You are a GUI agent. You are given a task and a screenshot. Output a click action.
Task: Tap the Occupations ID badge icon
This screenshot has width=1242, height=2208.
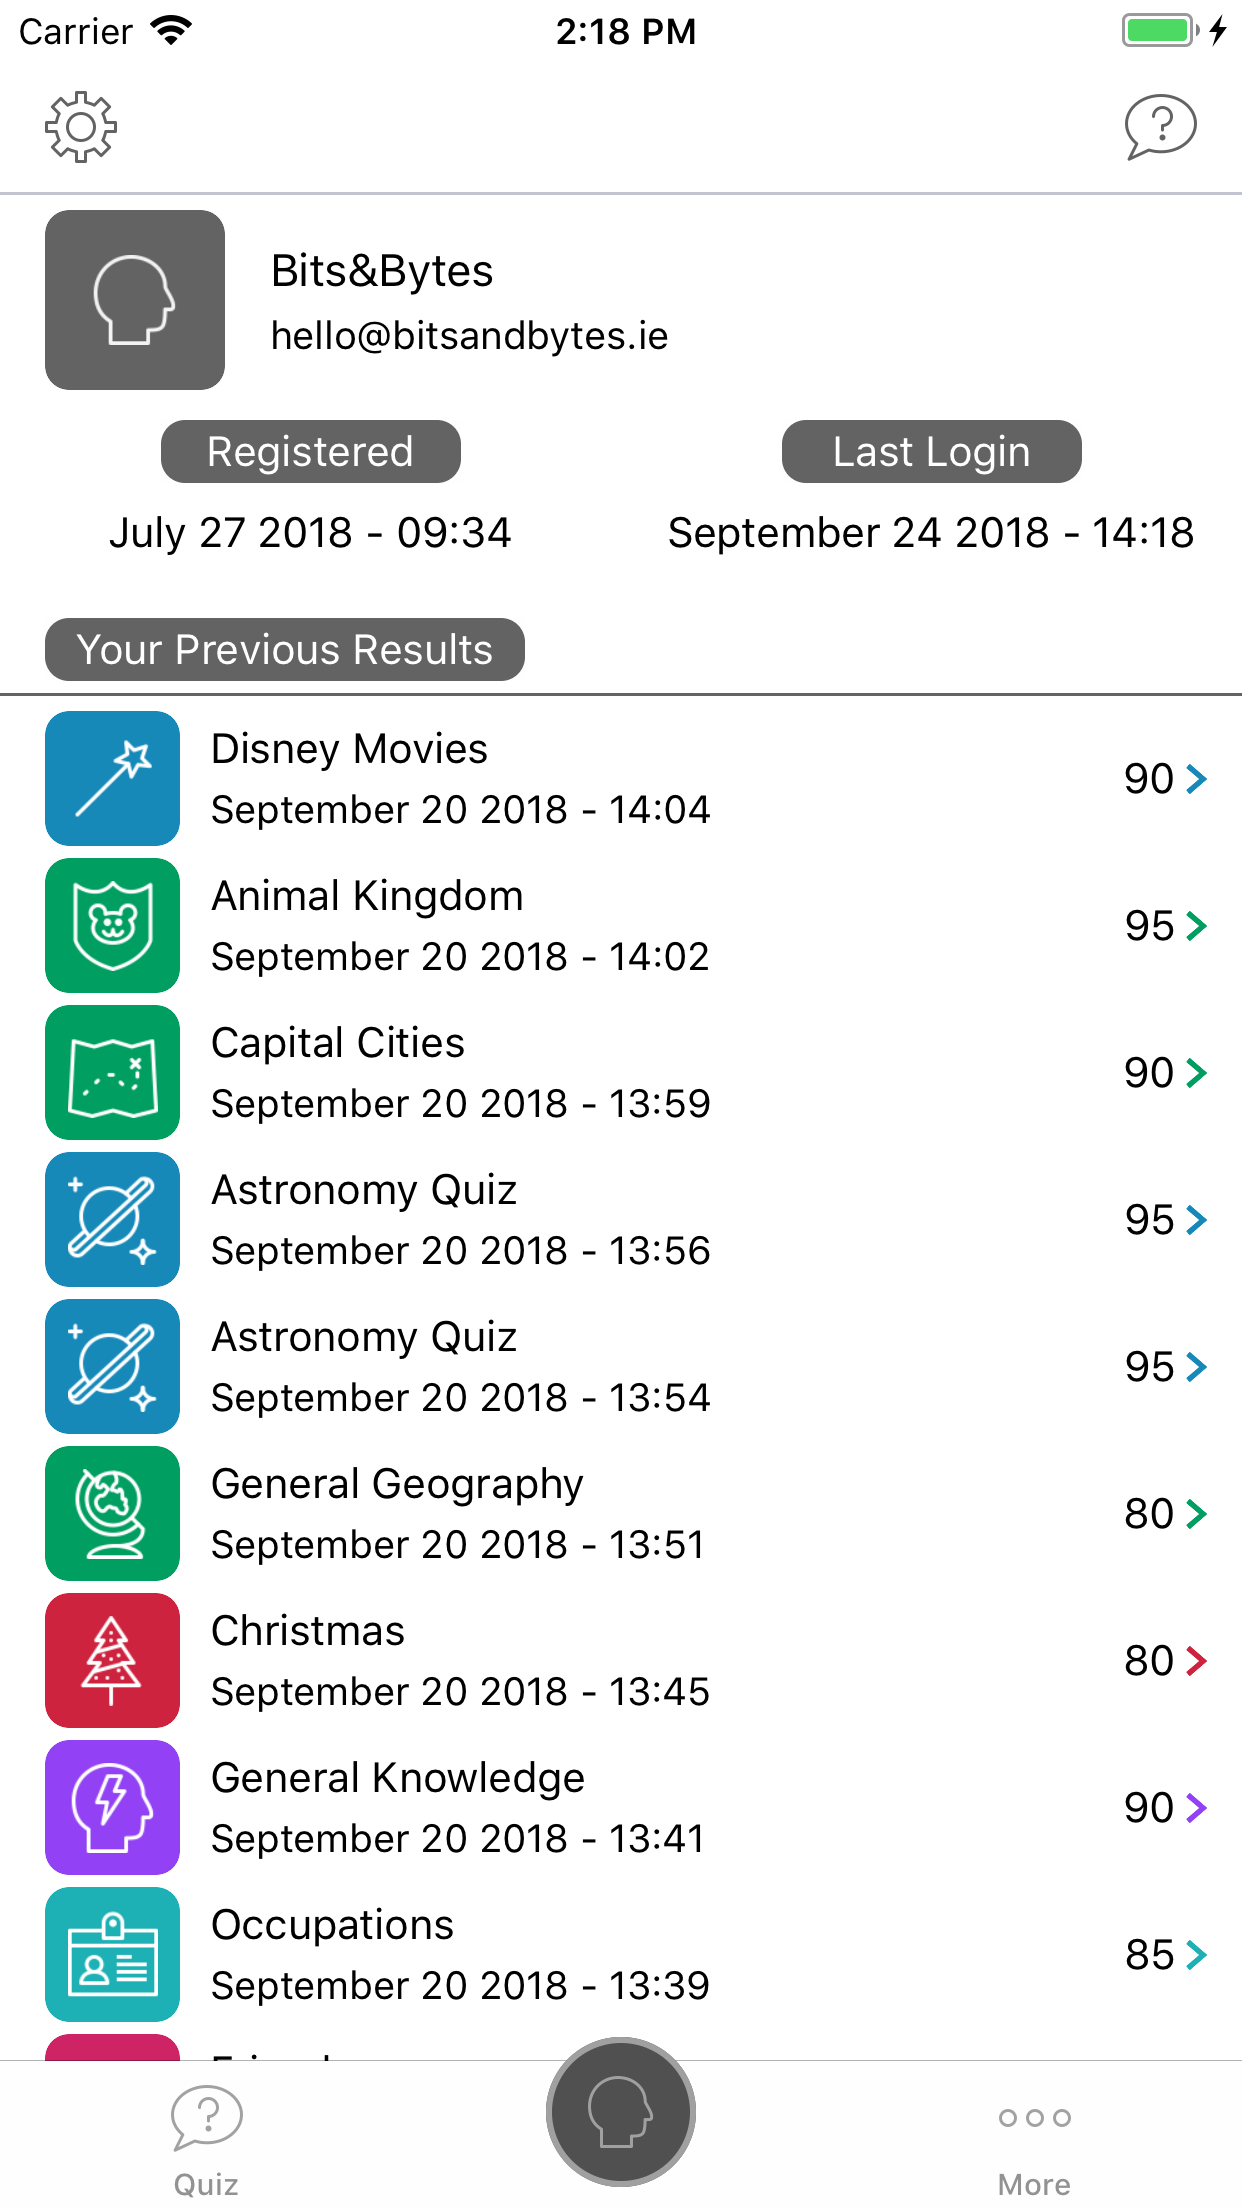point(113,1954)
